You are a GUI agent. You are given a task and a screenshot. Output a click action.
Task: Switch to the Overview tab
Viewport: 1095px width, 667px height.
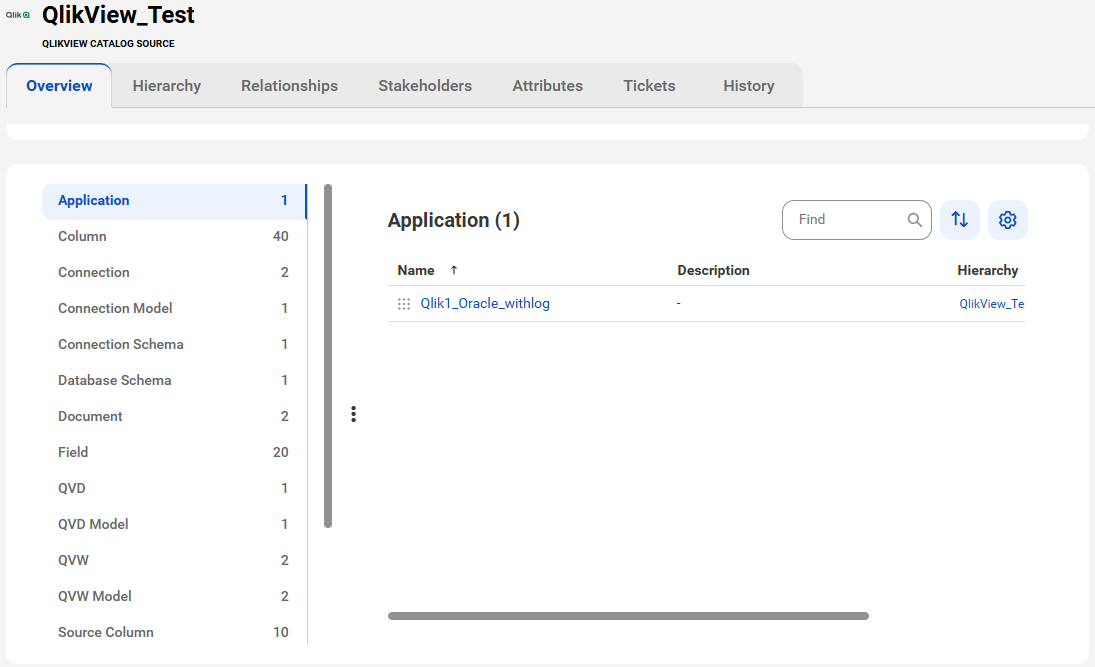pyautogui.click(x=59, y=86)
